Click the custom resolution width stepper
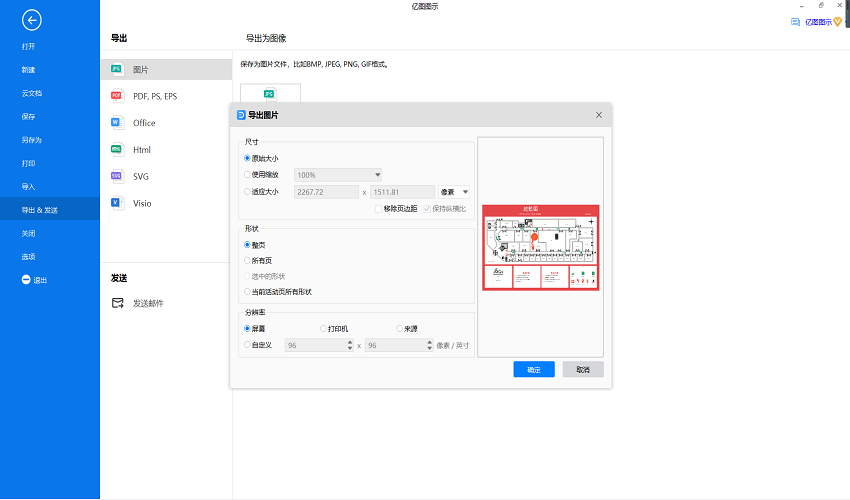This screenshot has height=500, width=850. click(x=349, y=345)
